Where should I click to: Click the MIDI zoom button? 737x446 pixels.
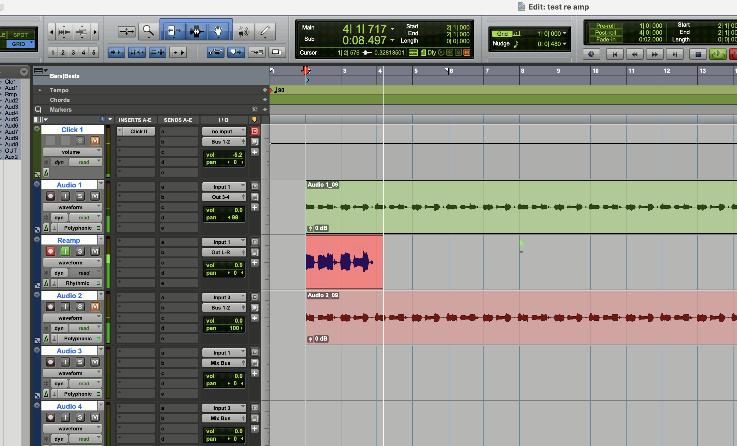click(x=81, y=32)
